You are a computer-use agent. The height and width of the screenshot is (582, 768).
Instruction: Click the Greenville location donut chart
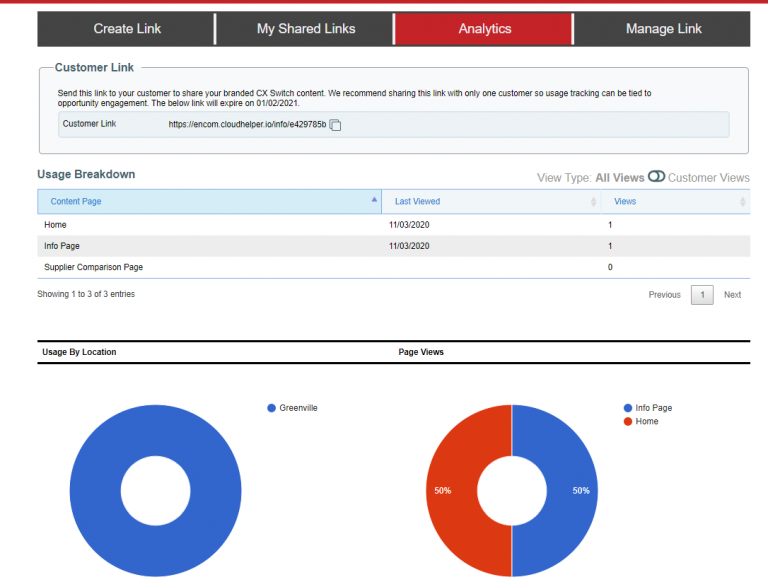click(98, 490)
